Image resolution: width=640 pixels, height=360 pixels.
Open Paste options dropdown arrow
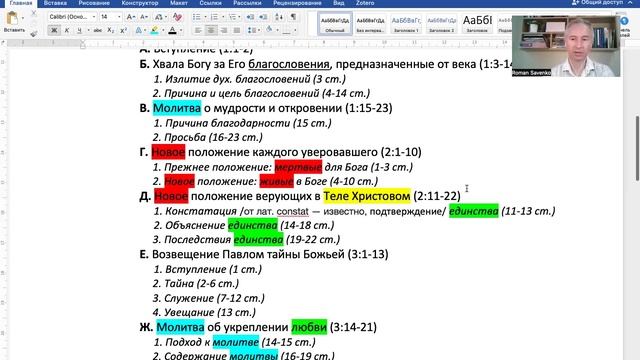22,18
